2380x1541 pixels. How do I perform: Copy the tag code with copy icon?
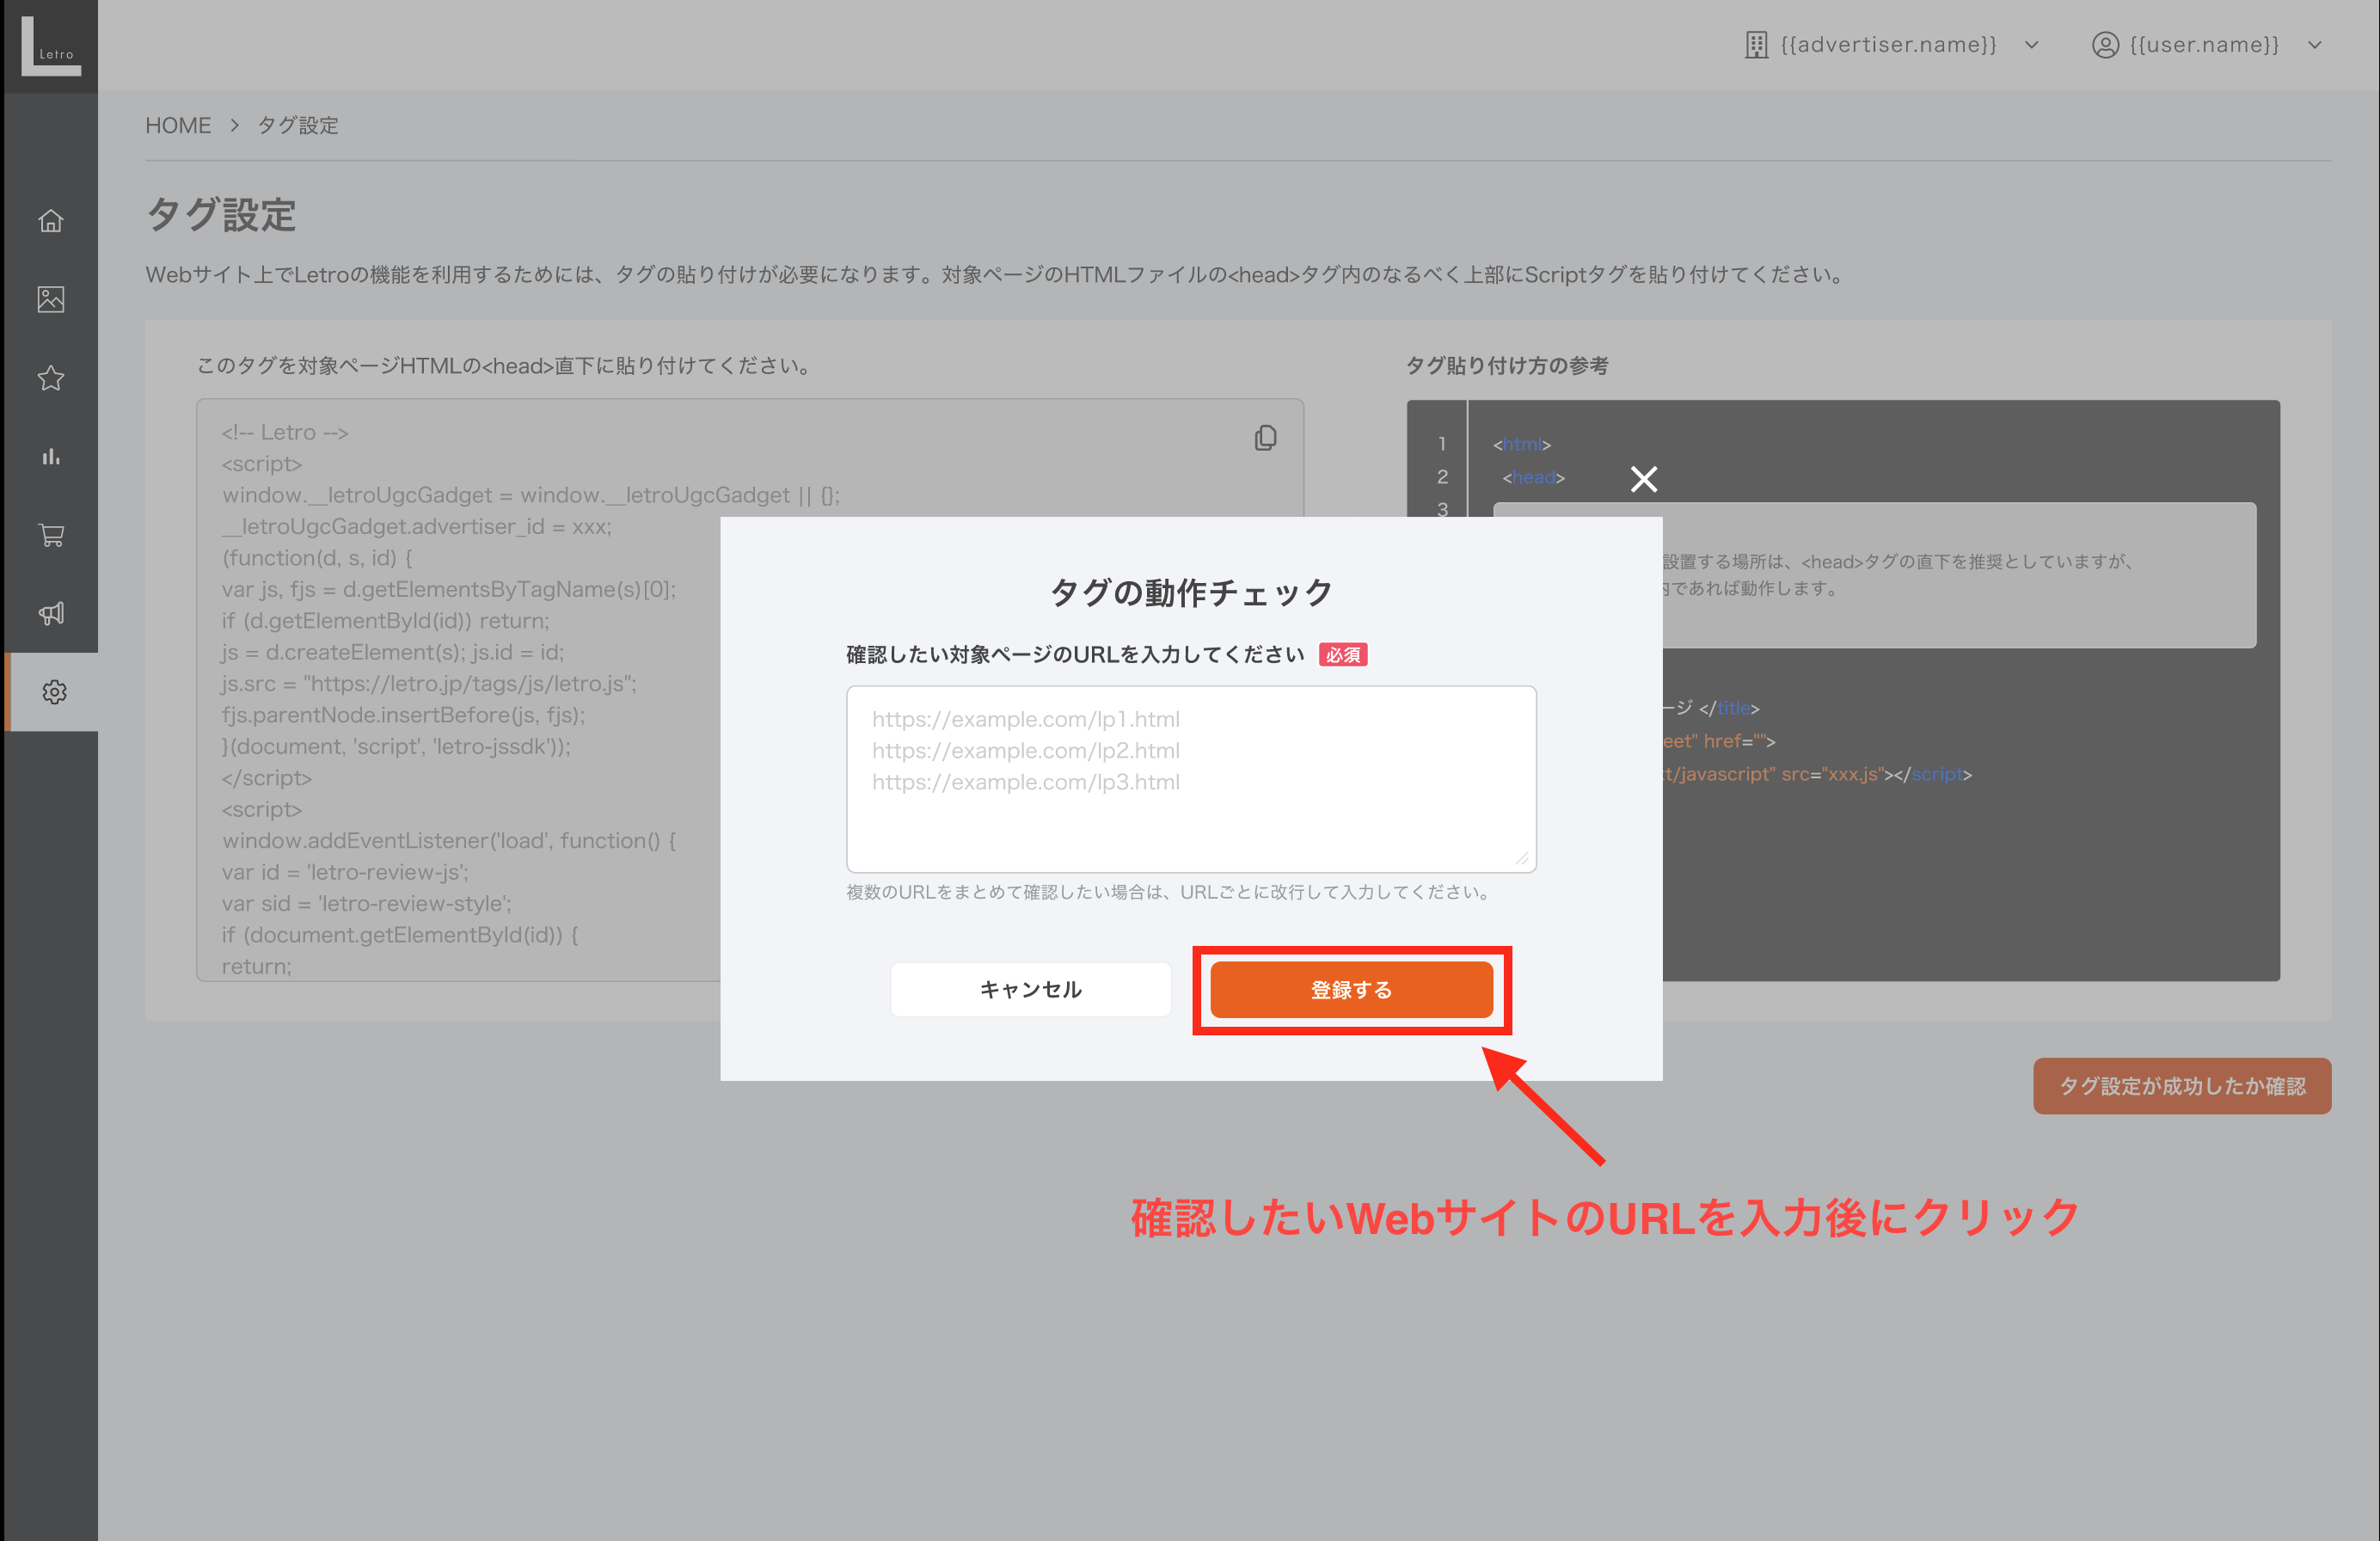coord(1265,438)
